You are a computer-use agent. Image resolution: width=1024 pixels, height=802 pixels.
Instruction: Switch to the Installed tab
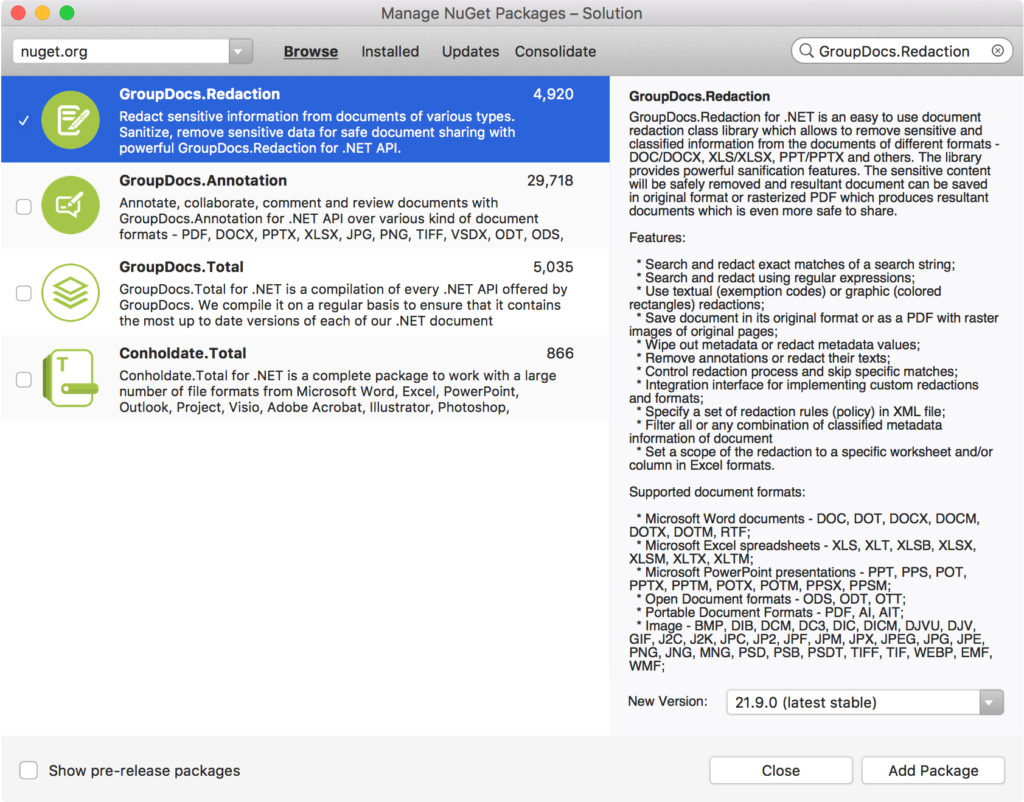pyautogui.click(x=390, y=51)
